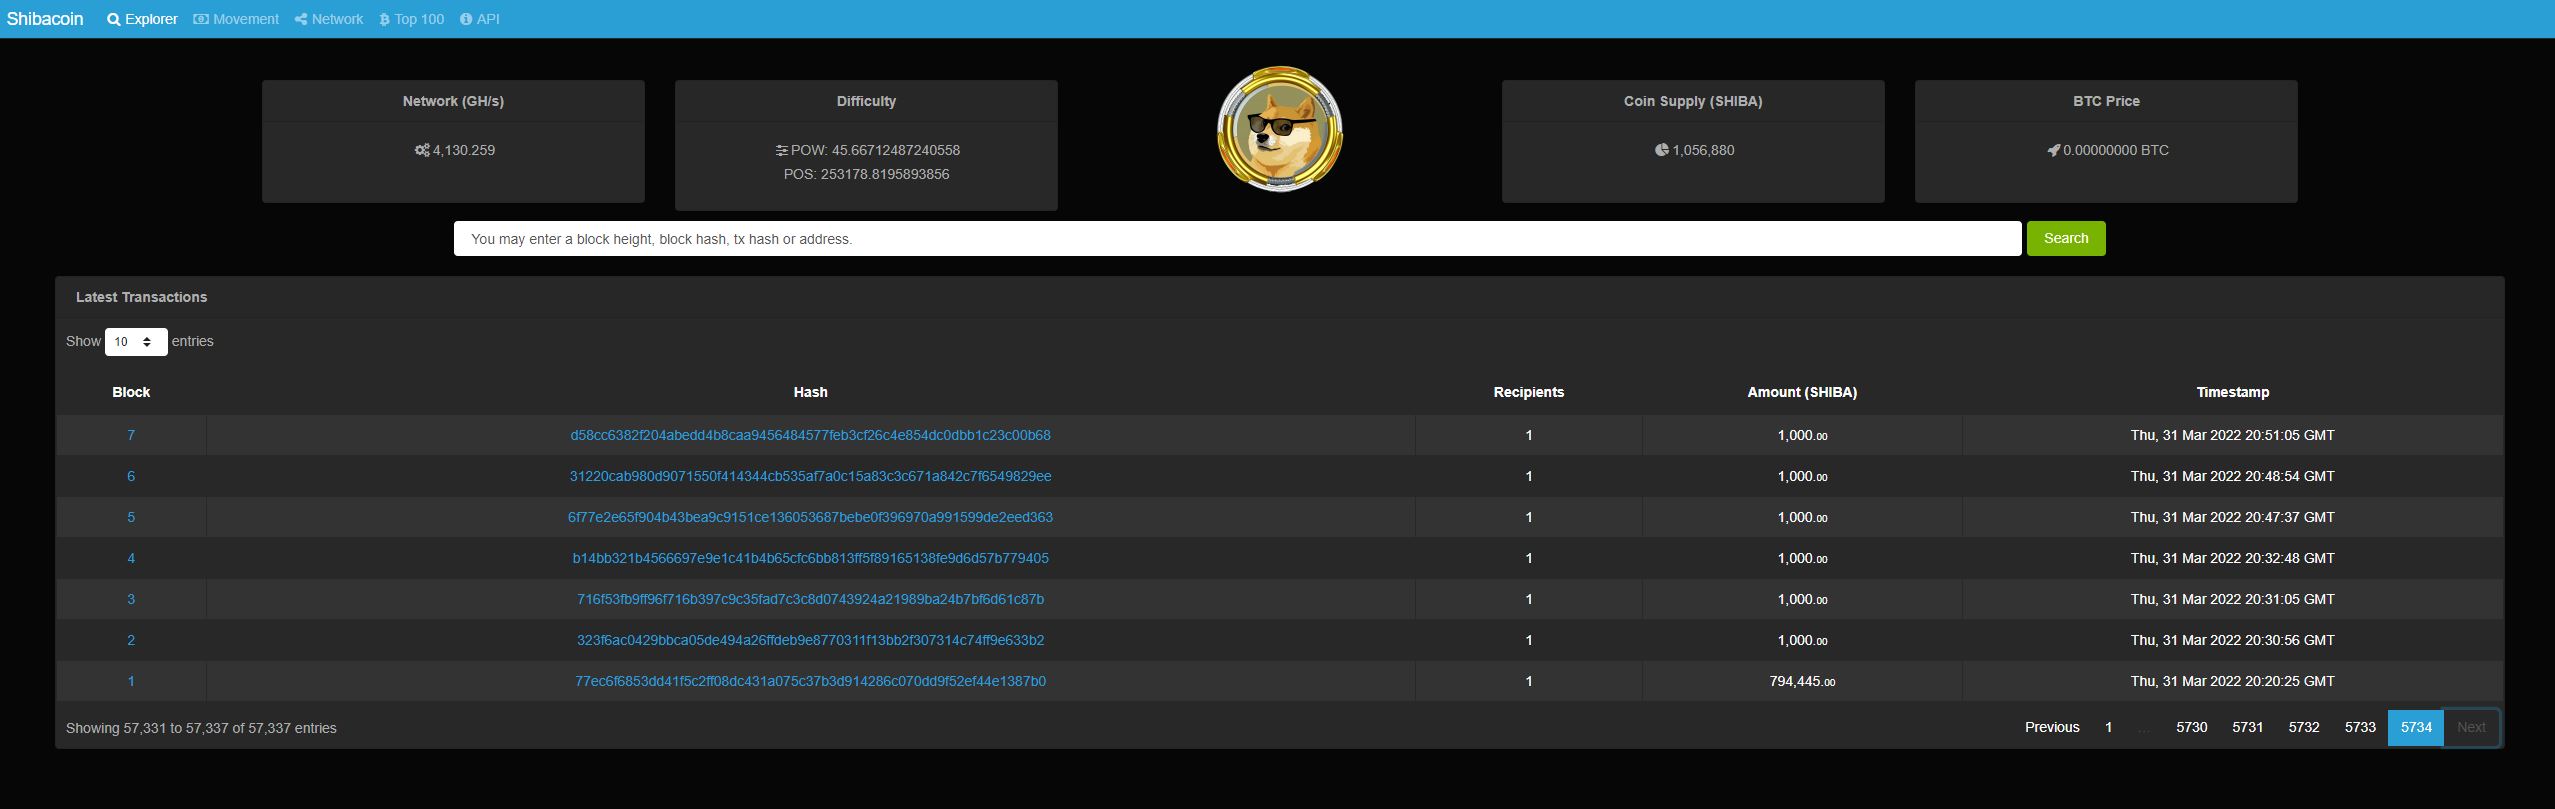Go to Previous page
Image resolution: width=2555 pixels, height=809 pixels.
[2052, 727]
